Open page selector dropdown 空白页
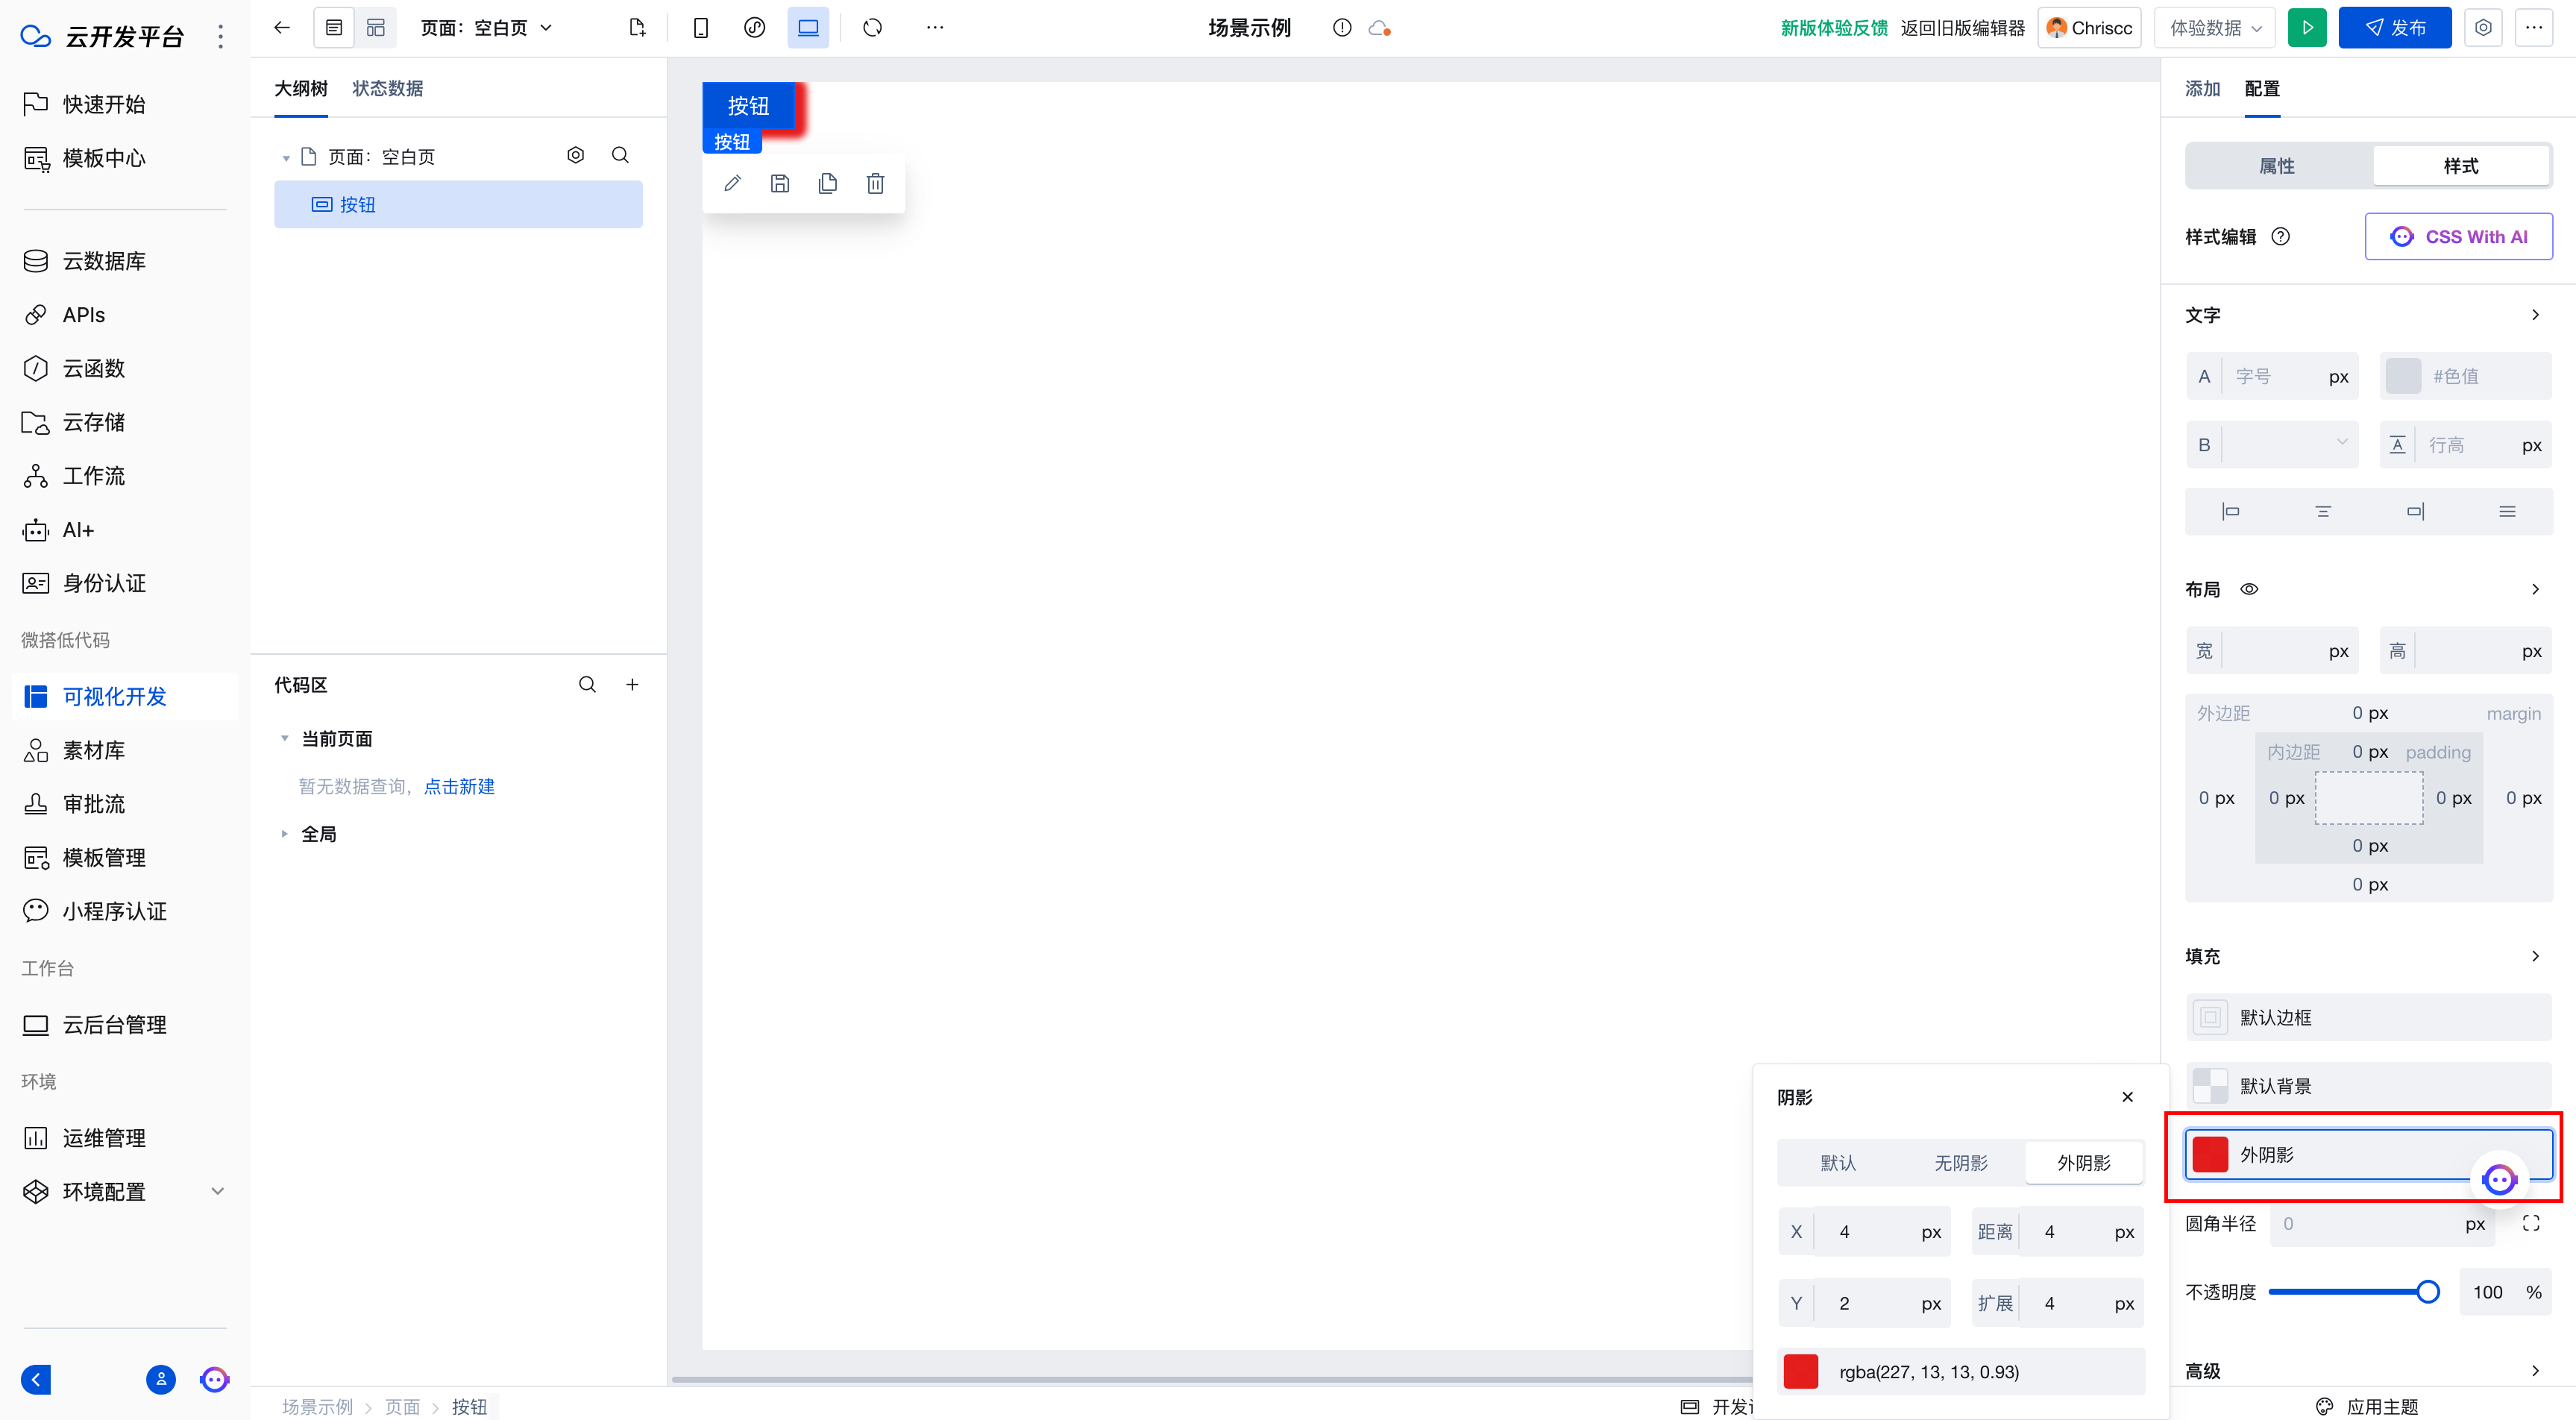Viewport: 2576px width, 1420px height. [x=486, y=28]
